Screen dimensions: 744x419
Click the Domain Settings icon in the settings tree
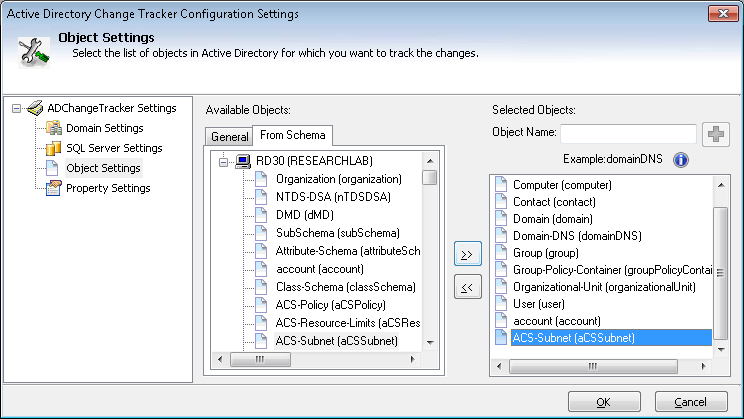pos(54,128)
